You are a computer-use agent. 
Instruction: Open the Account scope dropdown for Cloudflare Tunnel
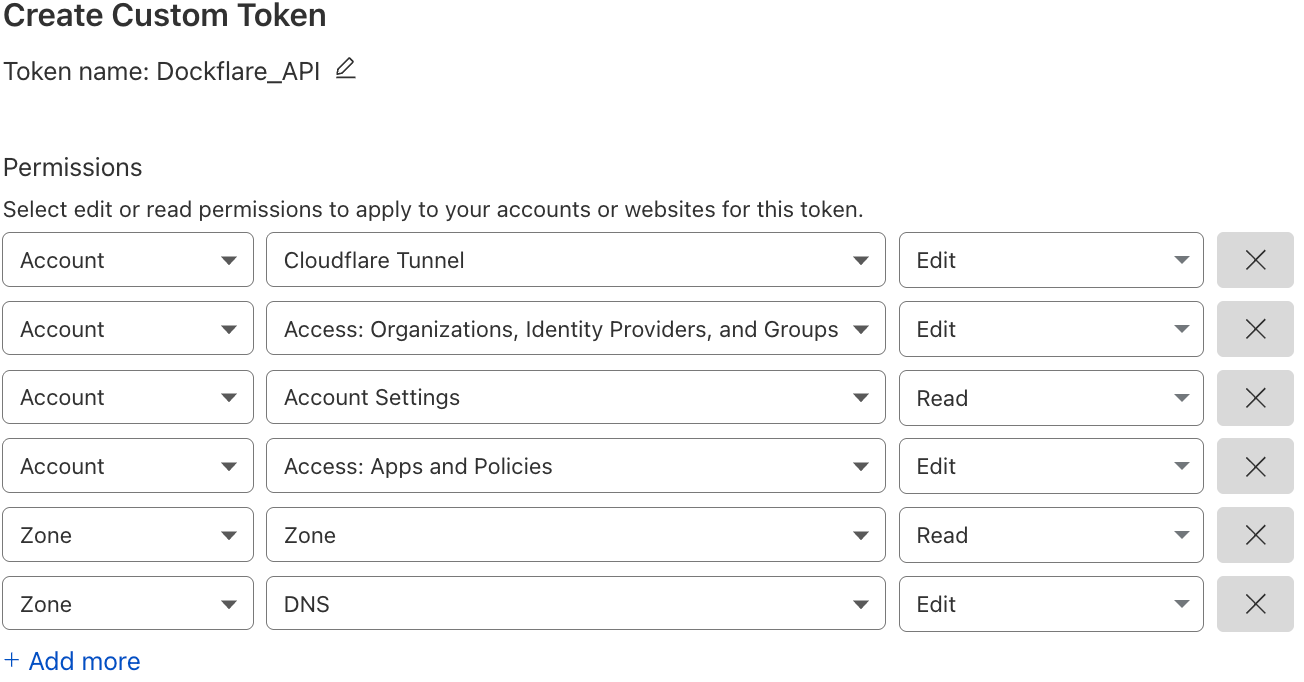(128, 260)
